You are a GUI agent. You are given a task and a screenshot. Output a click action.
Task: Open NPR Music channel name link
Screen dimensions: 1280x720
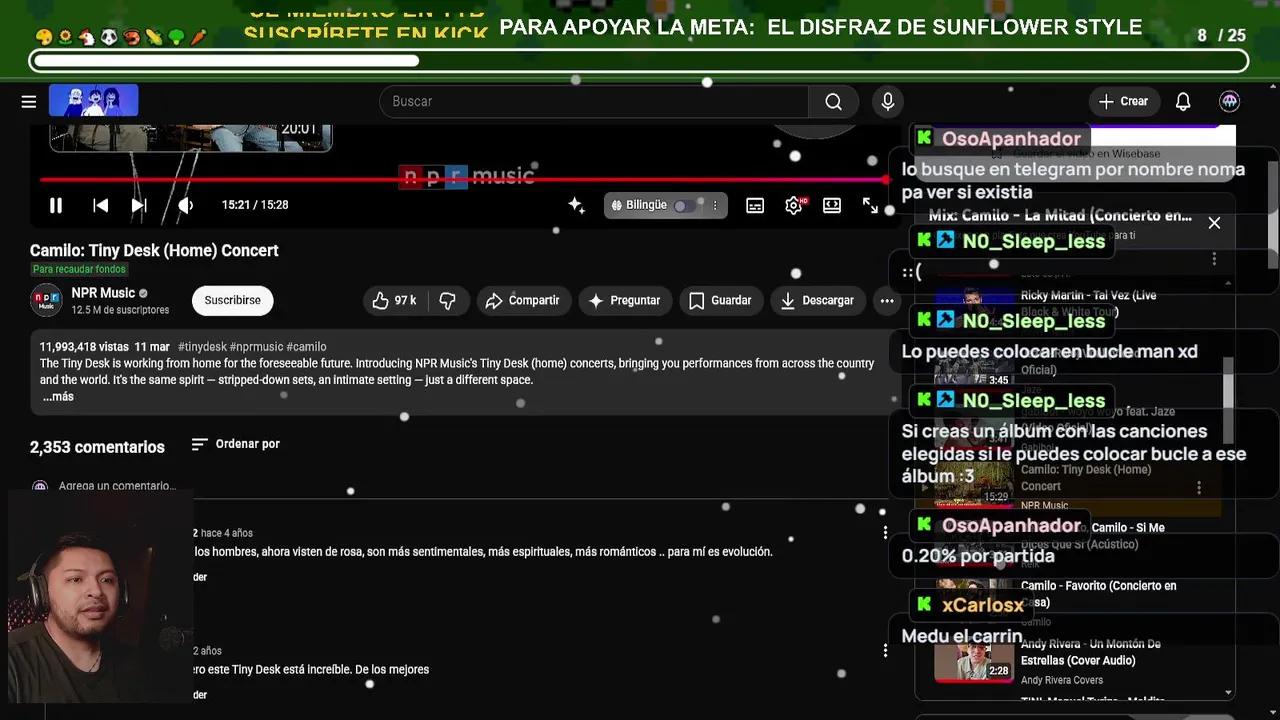coord(103,293)
